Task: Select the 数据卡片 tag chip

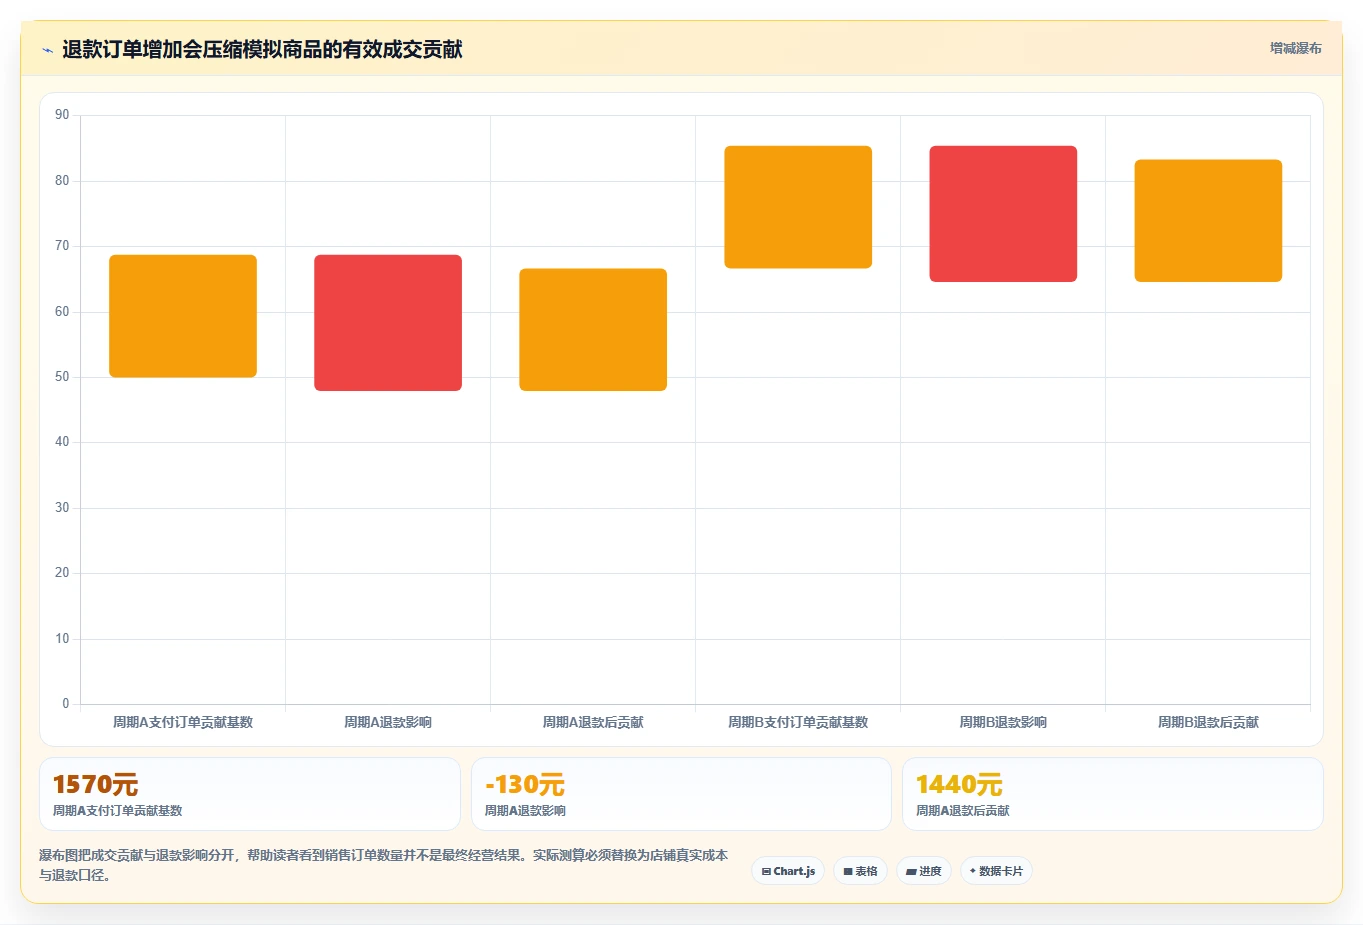Action: point(996,871)
